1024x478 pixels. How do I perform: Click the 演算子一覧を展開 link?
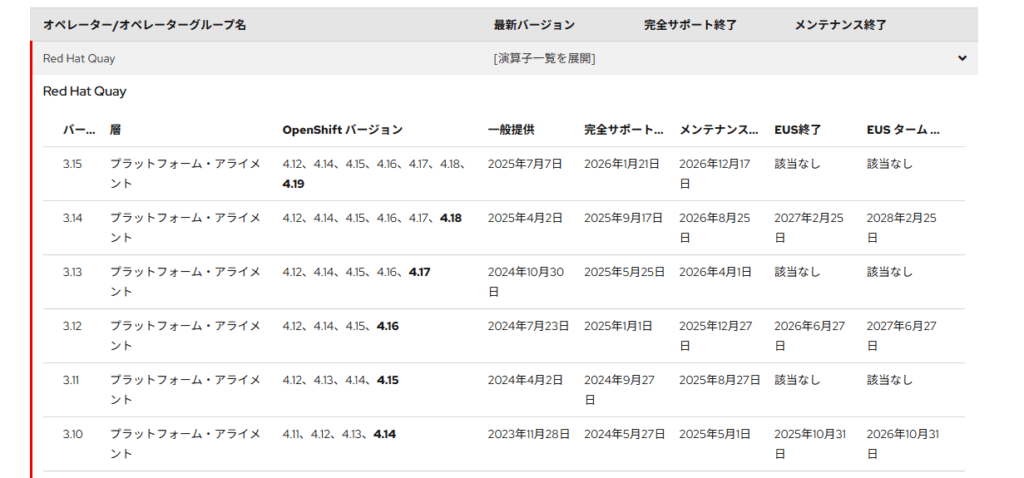click(x=544, y=58)
